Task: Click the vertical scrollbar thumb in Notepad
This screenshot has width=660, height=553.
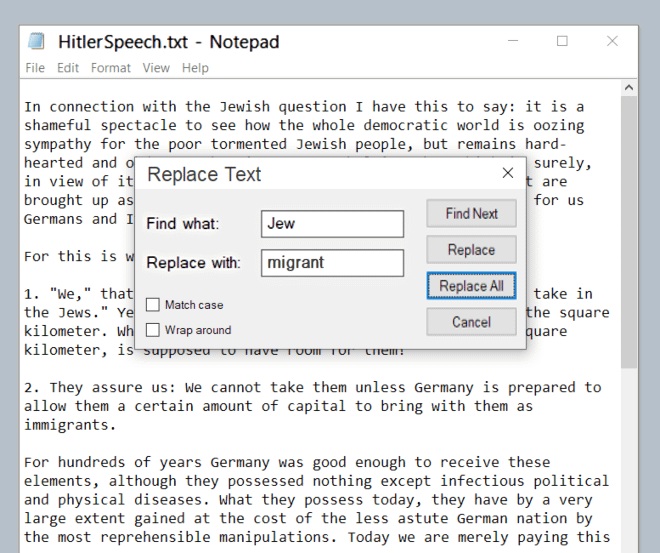Action: (629, 232)
